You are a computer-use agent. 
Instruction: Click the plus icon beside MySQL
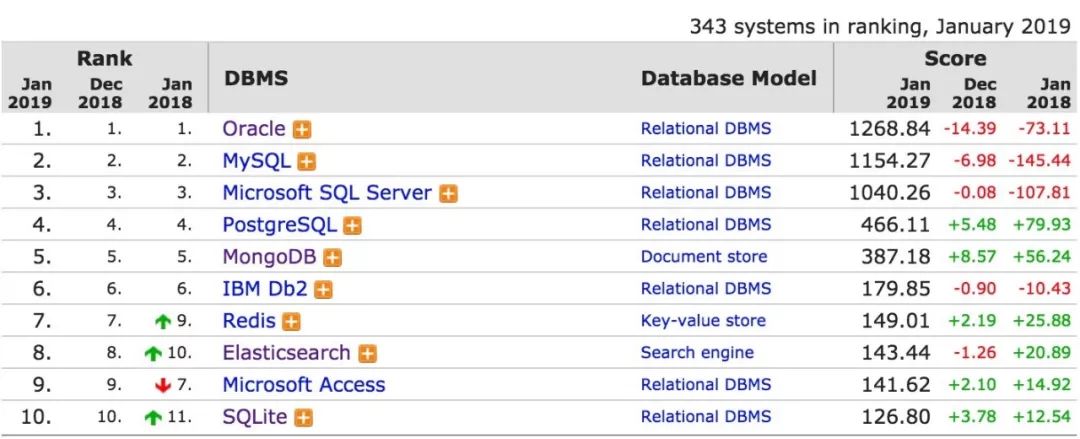tap(307, 162)
